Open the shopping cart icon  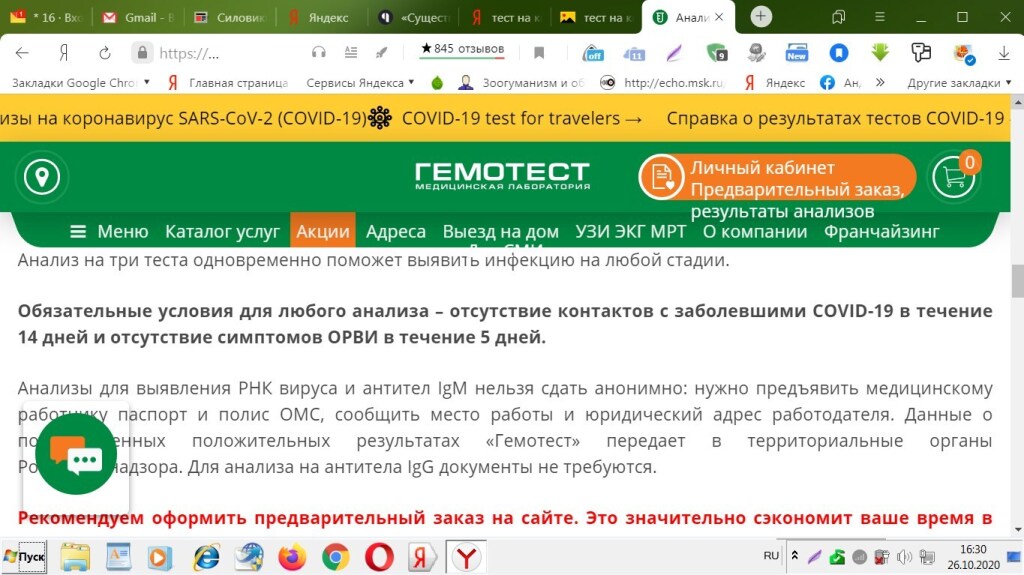(x=953, y=178)
